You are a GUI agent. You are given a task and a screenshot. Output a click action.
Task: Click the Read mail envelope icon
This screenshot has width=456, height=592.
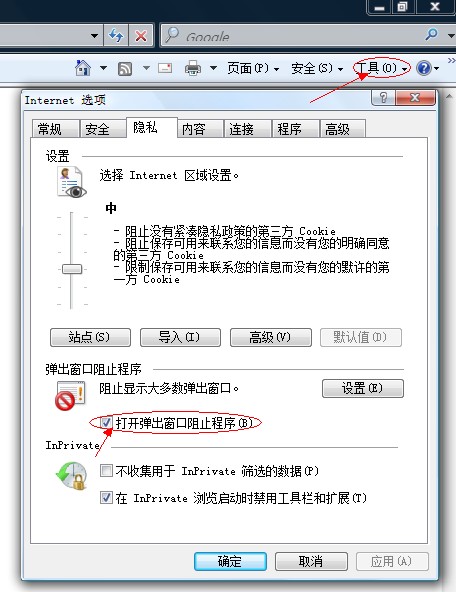tap(165, 68)
